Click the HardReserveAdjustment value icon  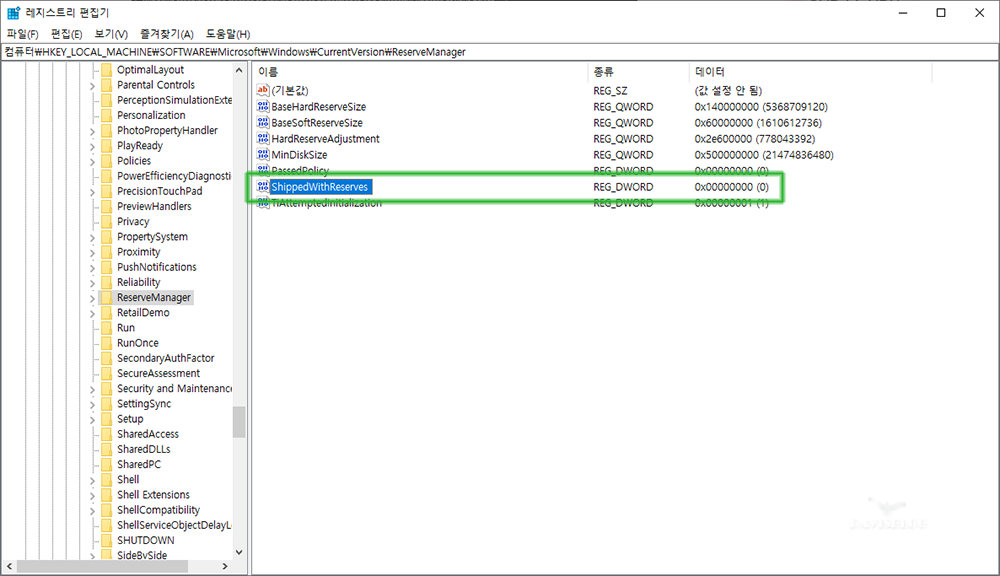coord(263,138)
